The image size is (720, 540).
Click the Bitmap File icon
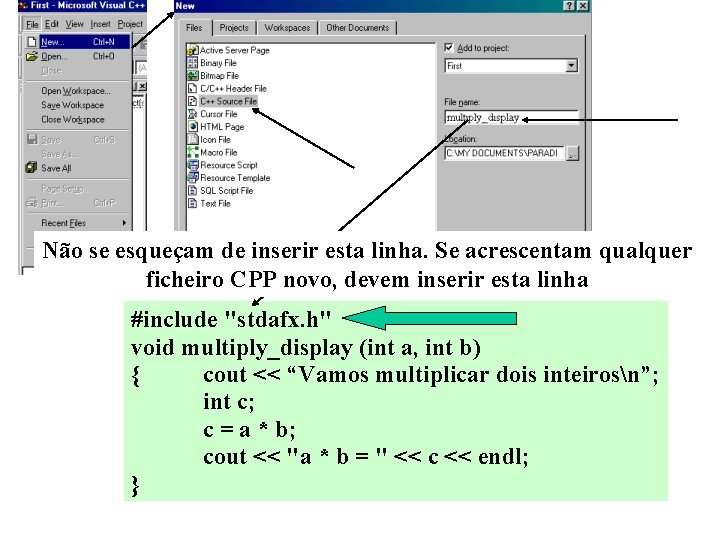pyautogui.click(x=193, y=76)
